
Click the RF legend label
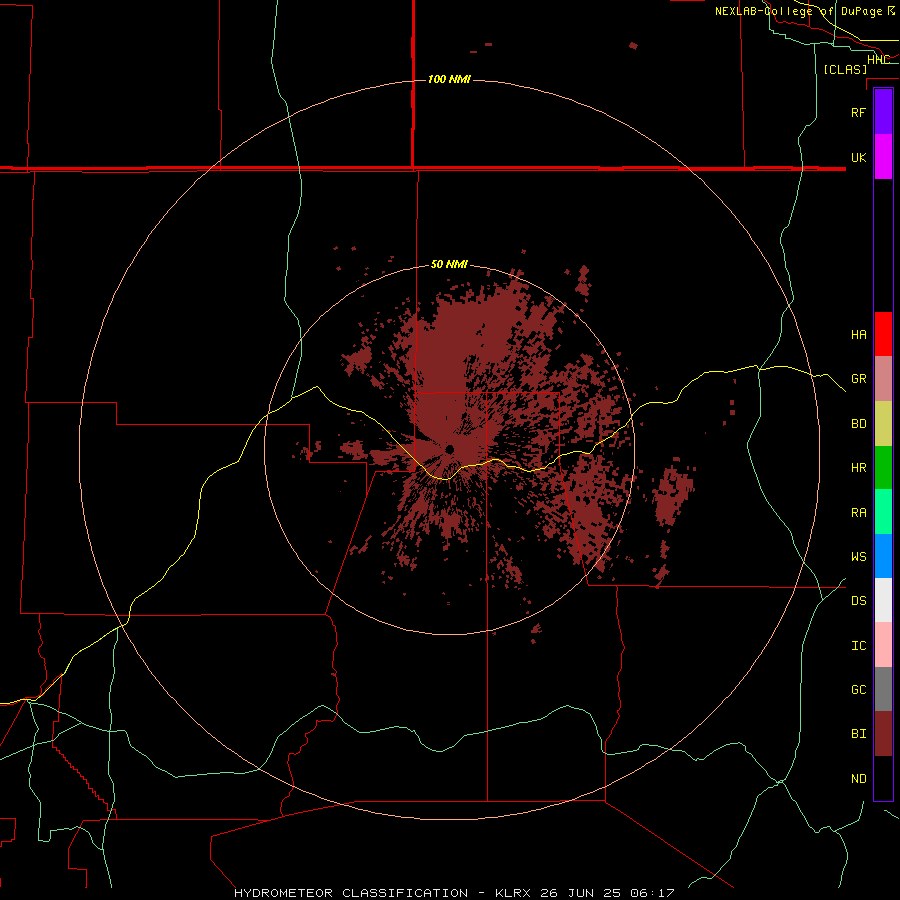pyautogui.click(x=858, y=112)
